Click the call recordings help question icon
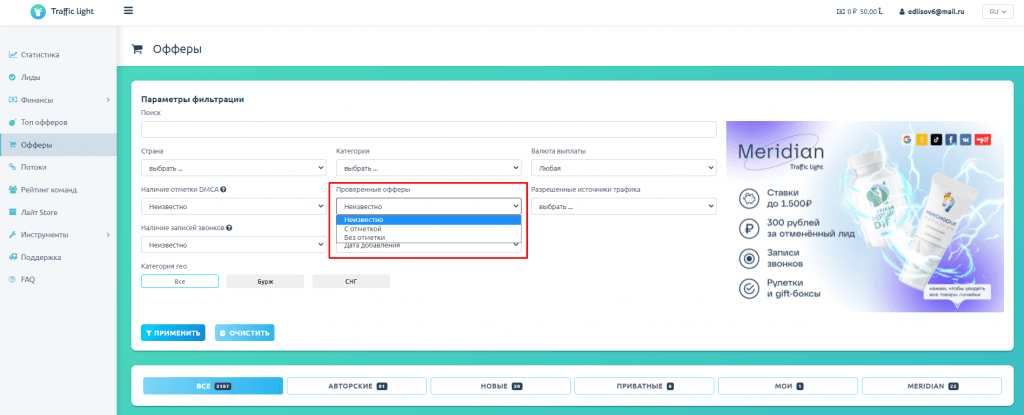The height and width of the screenshot is (415, 1024). coord(230,228)
